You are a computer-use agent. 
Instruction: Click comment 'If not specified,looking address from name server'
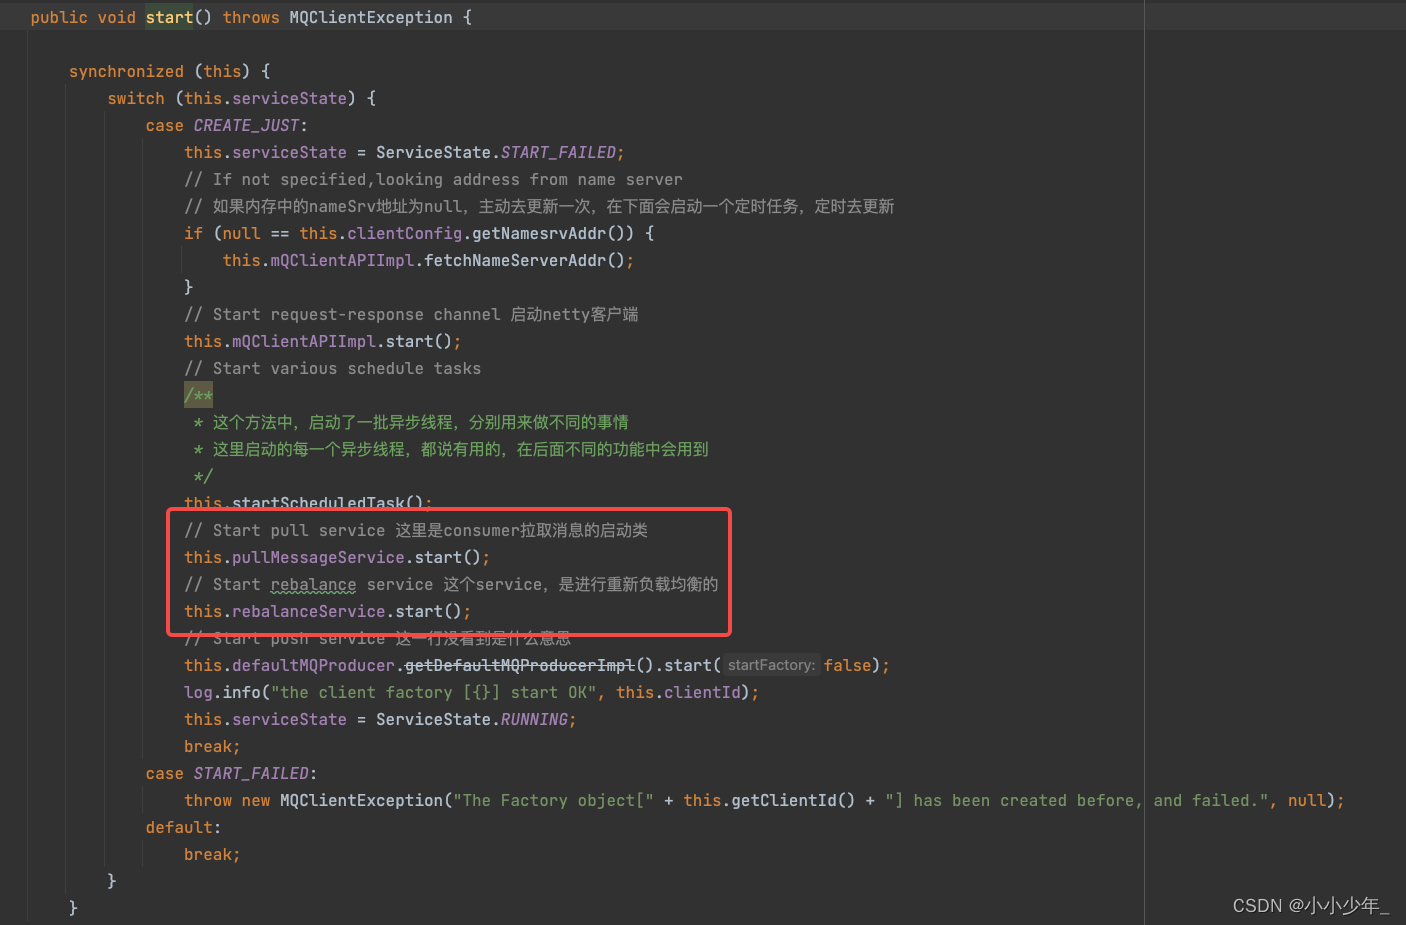pos(433,179)
